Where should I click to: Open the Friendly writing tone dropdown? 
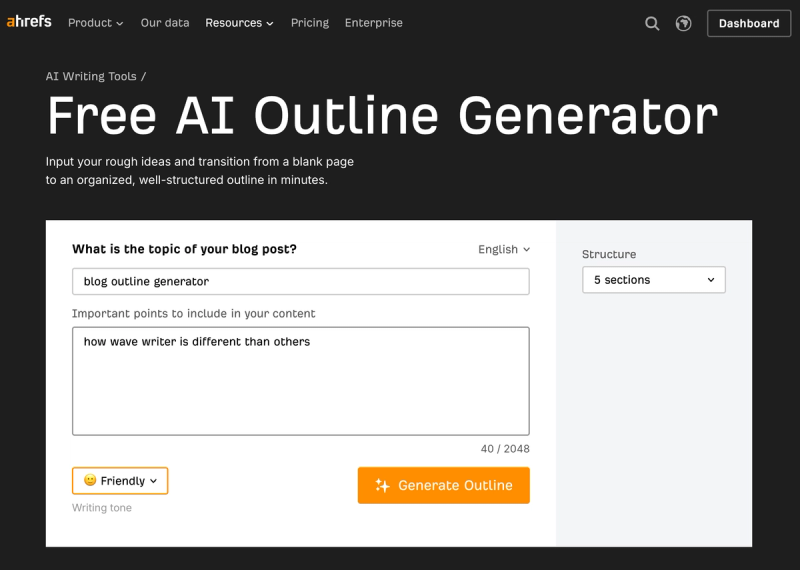coord(120,481)
